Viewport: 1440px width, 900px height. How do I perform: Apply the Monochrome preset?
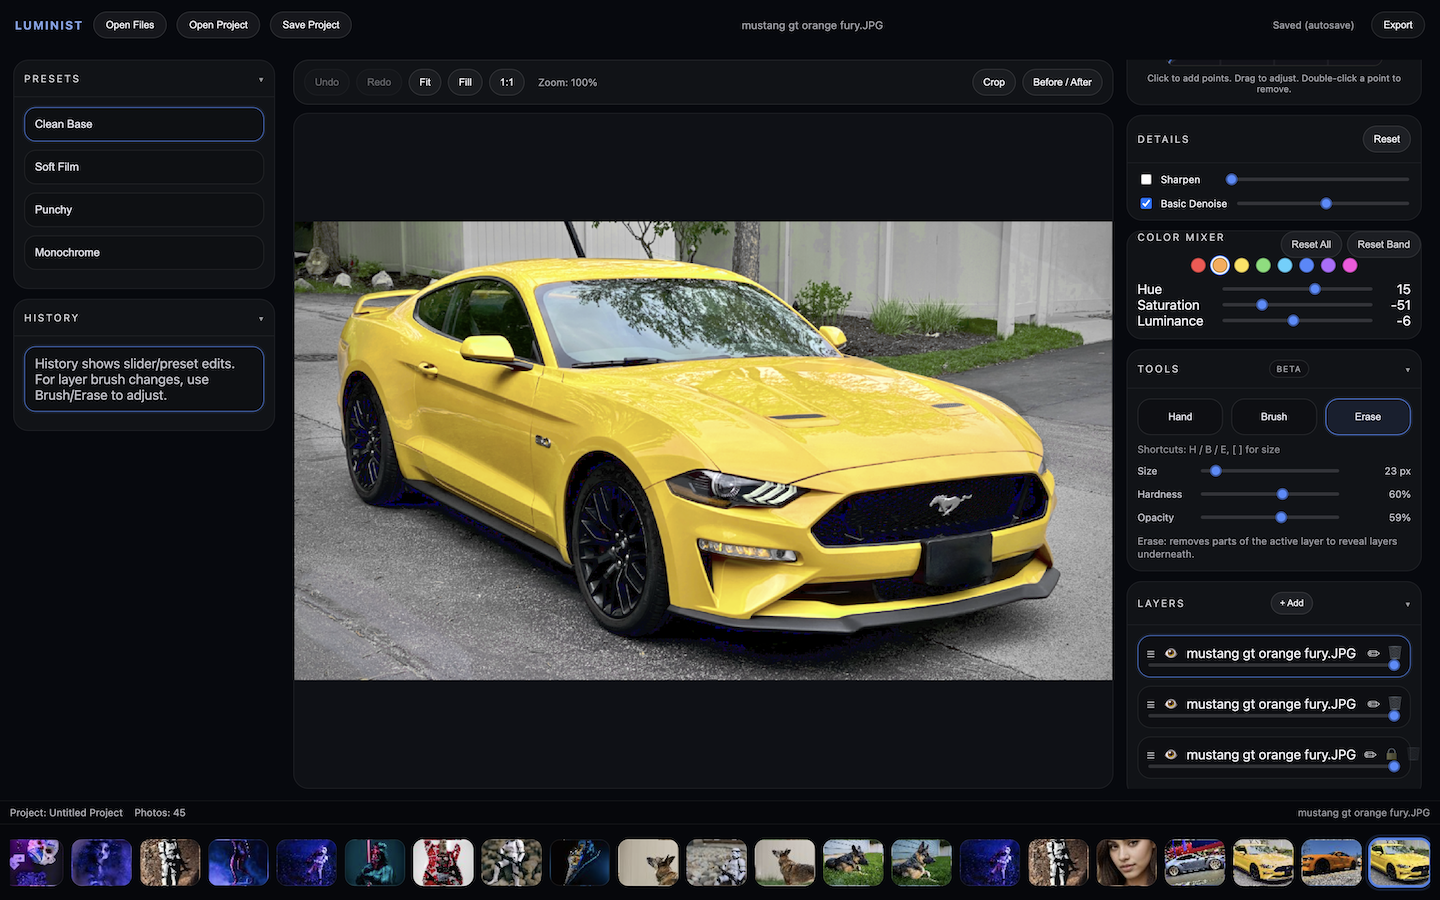pyautogui.click(x=144, y=253)
